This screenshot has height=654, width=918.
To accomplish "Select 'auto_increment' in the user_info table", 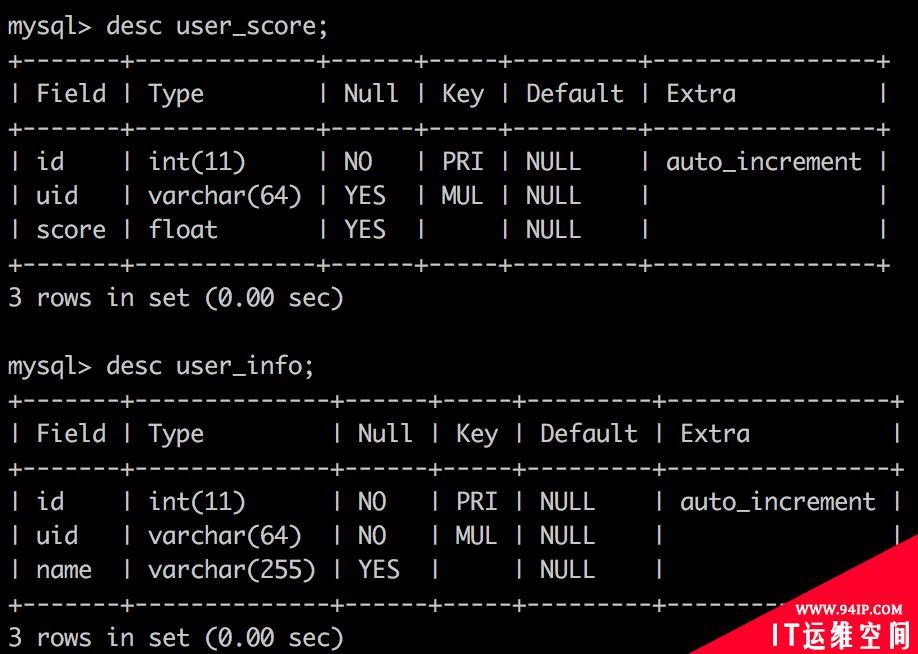I will pos(777,502).
